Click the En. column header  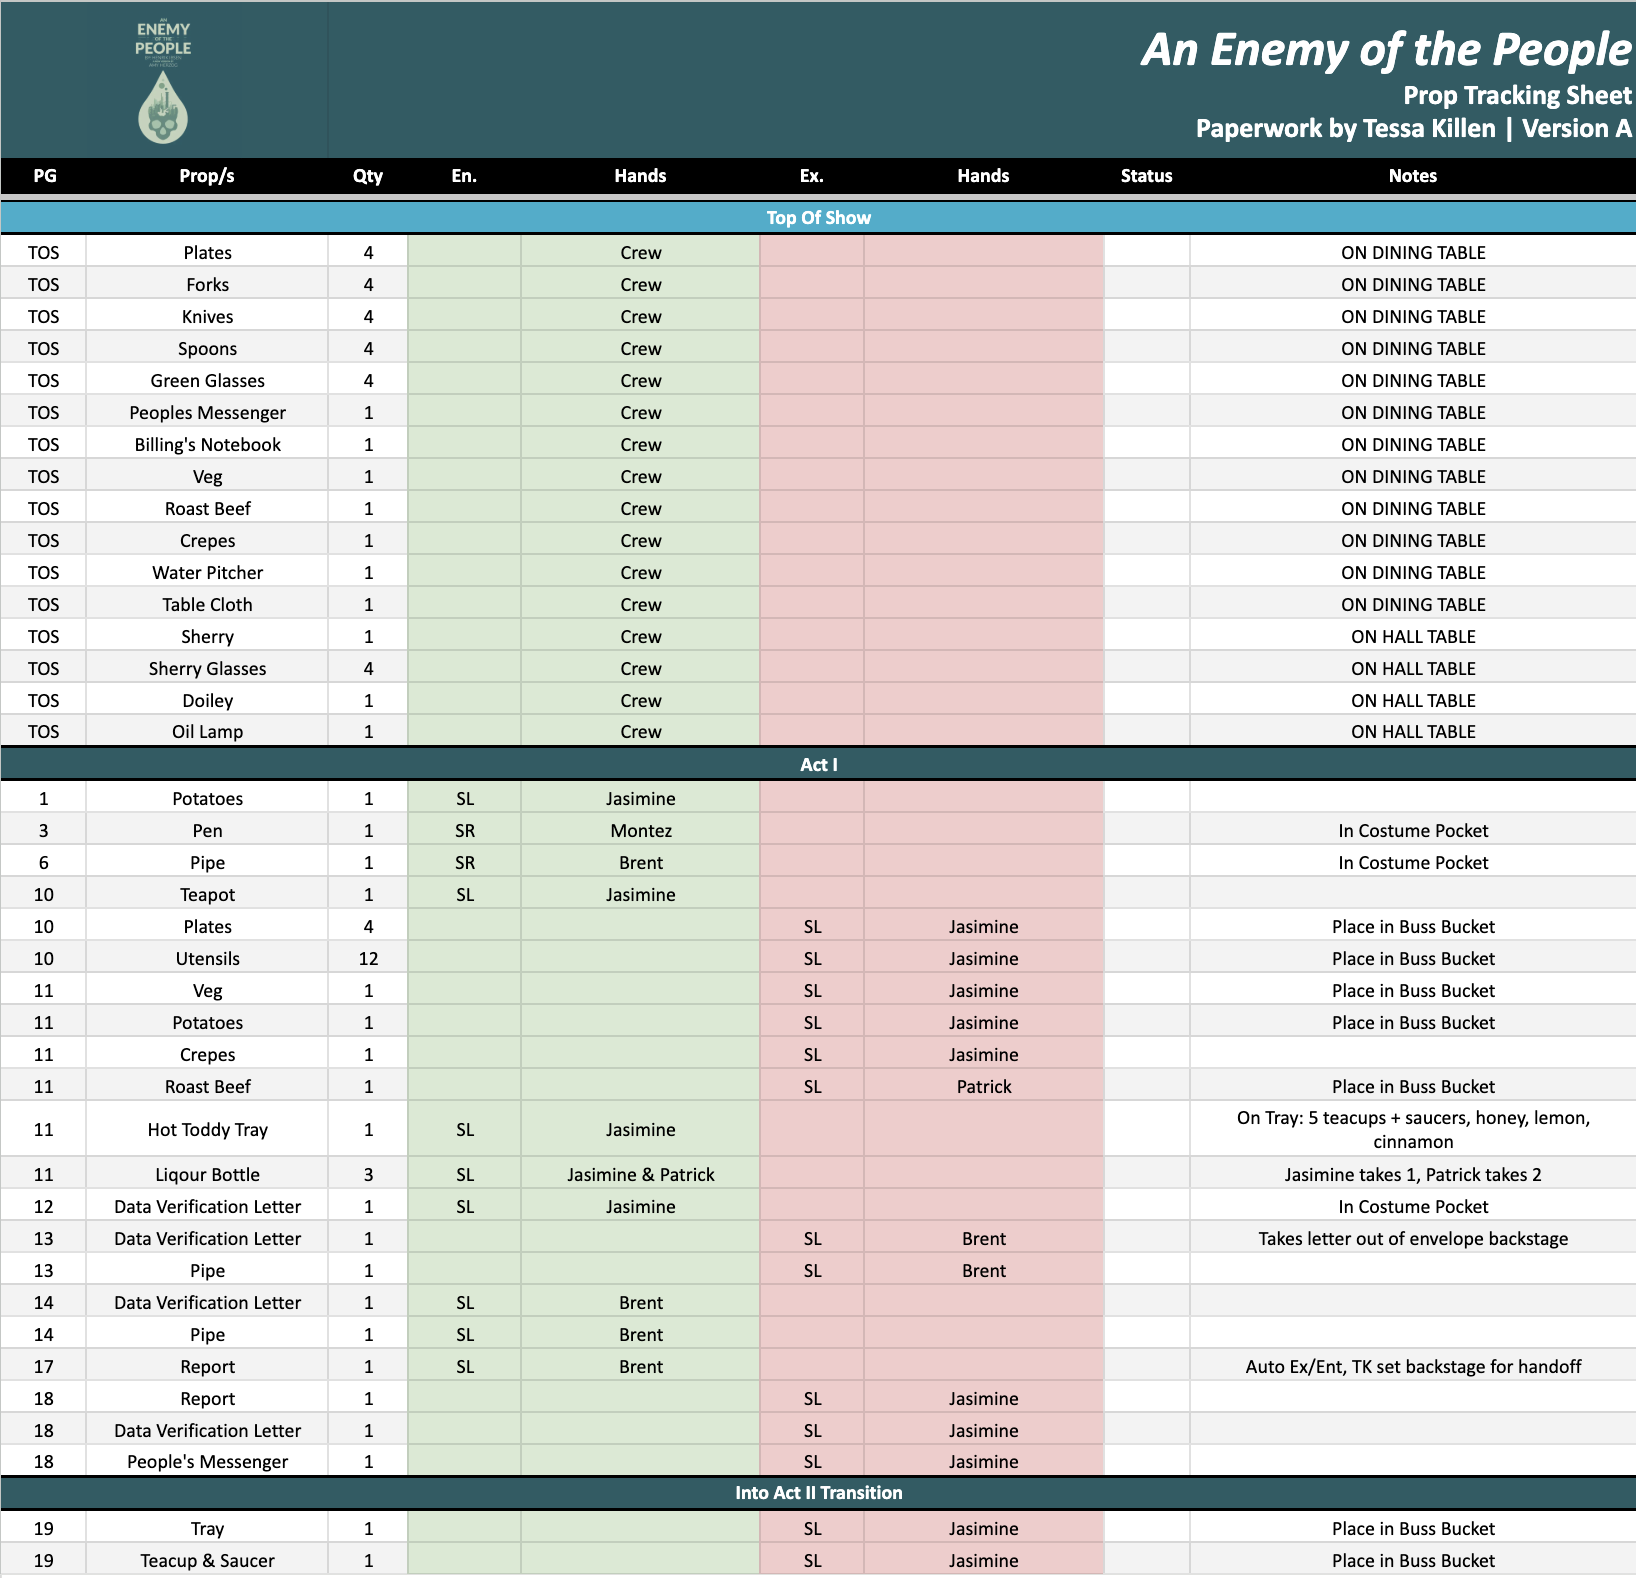point(464,176)
